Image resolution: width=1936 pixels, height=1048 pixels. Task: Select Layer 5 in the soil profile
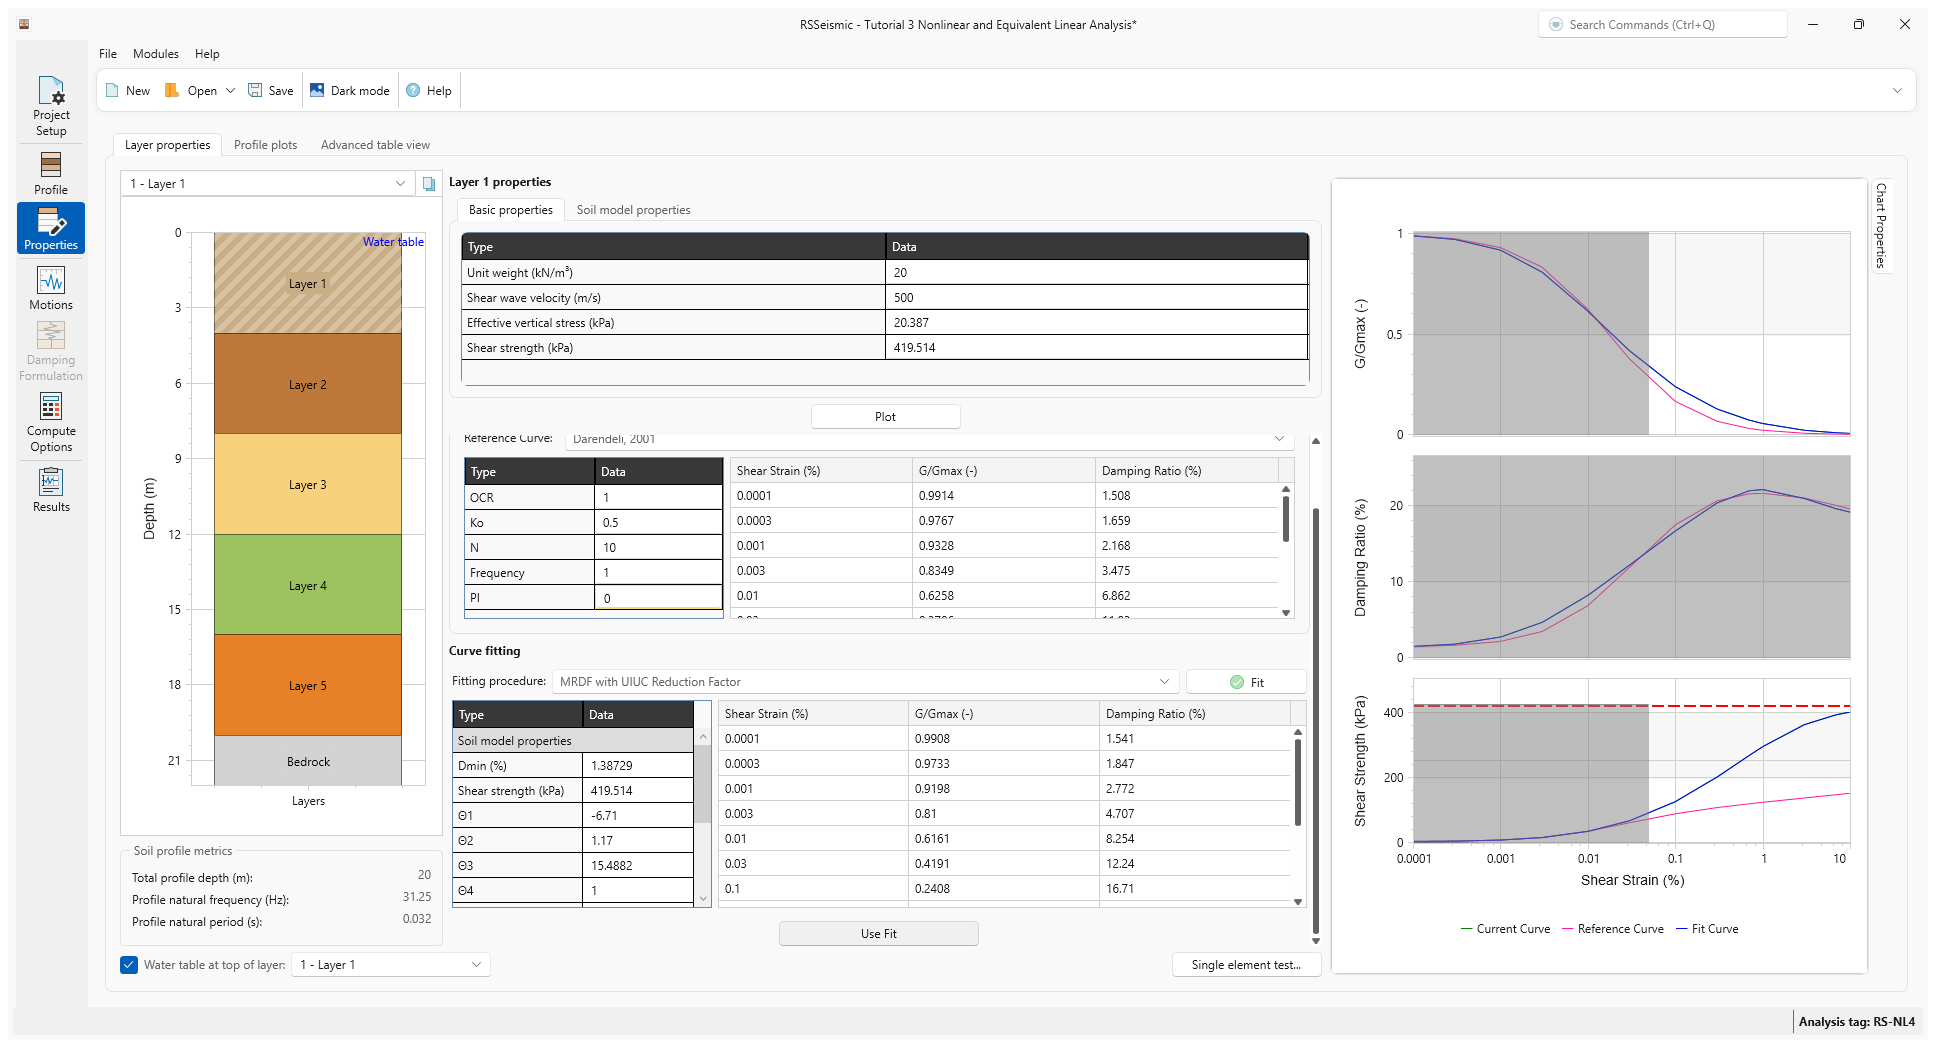click(308, 686)
